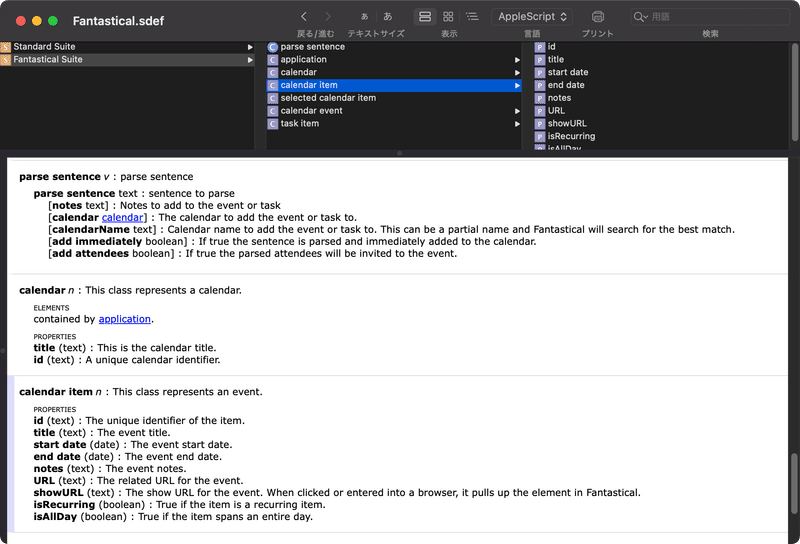800x544 pixels.
Task: Click the add immediately boolean parameter line
Action: pos(292,241)
